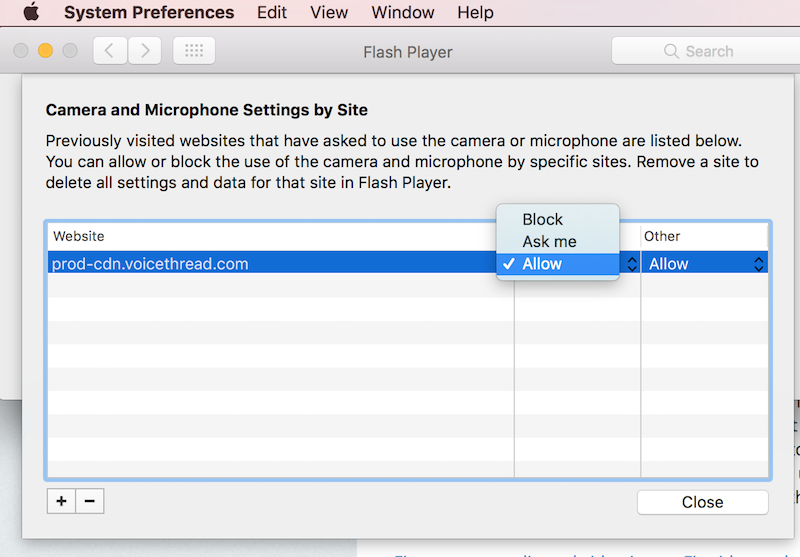Choose Block from the popup menu

(x=558, y=219)
